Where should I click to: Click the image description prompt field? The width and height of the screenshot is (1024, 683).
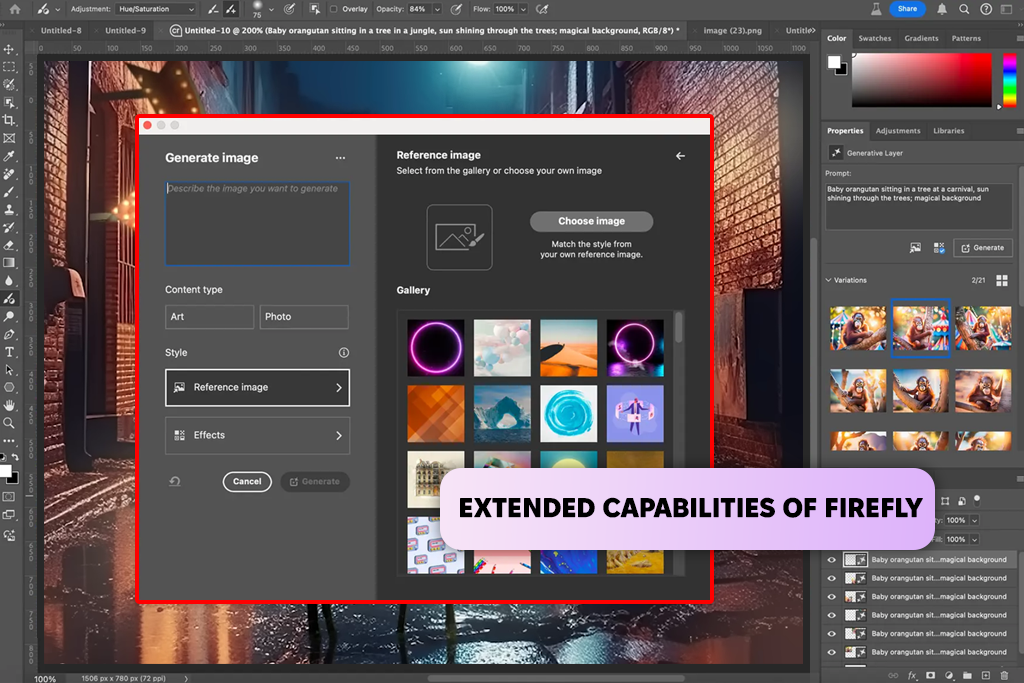257,223
